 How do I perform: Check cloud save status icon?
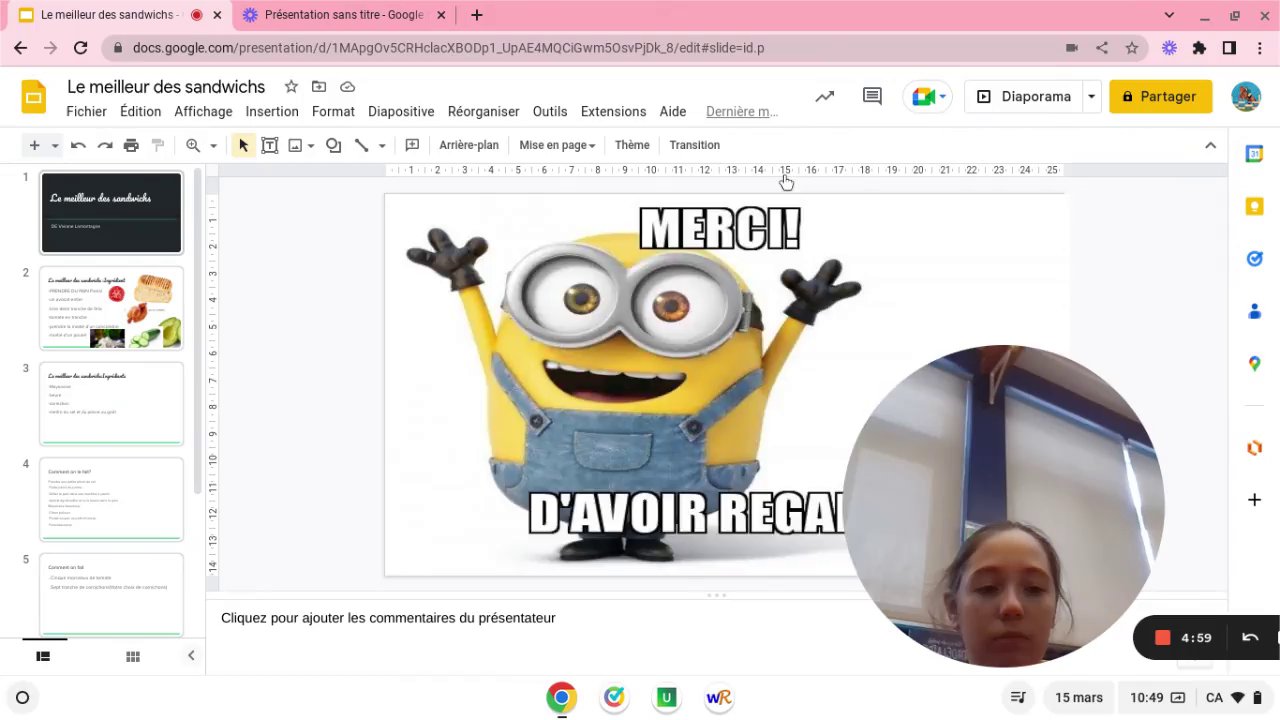click(347, 87)
